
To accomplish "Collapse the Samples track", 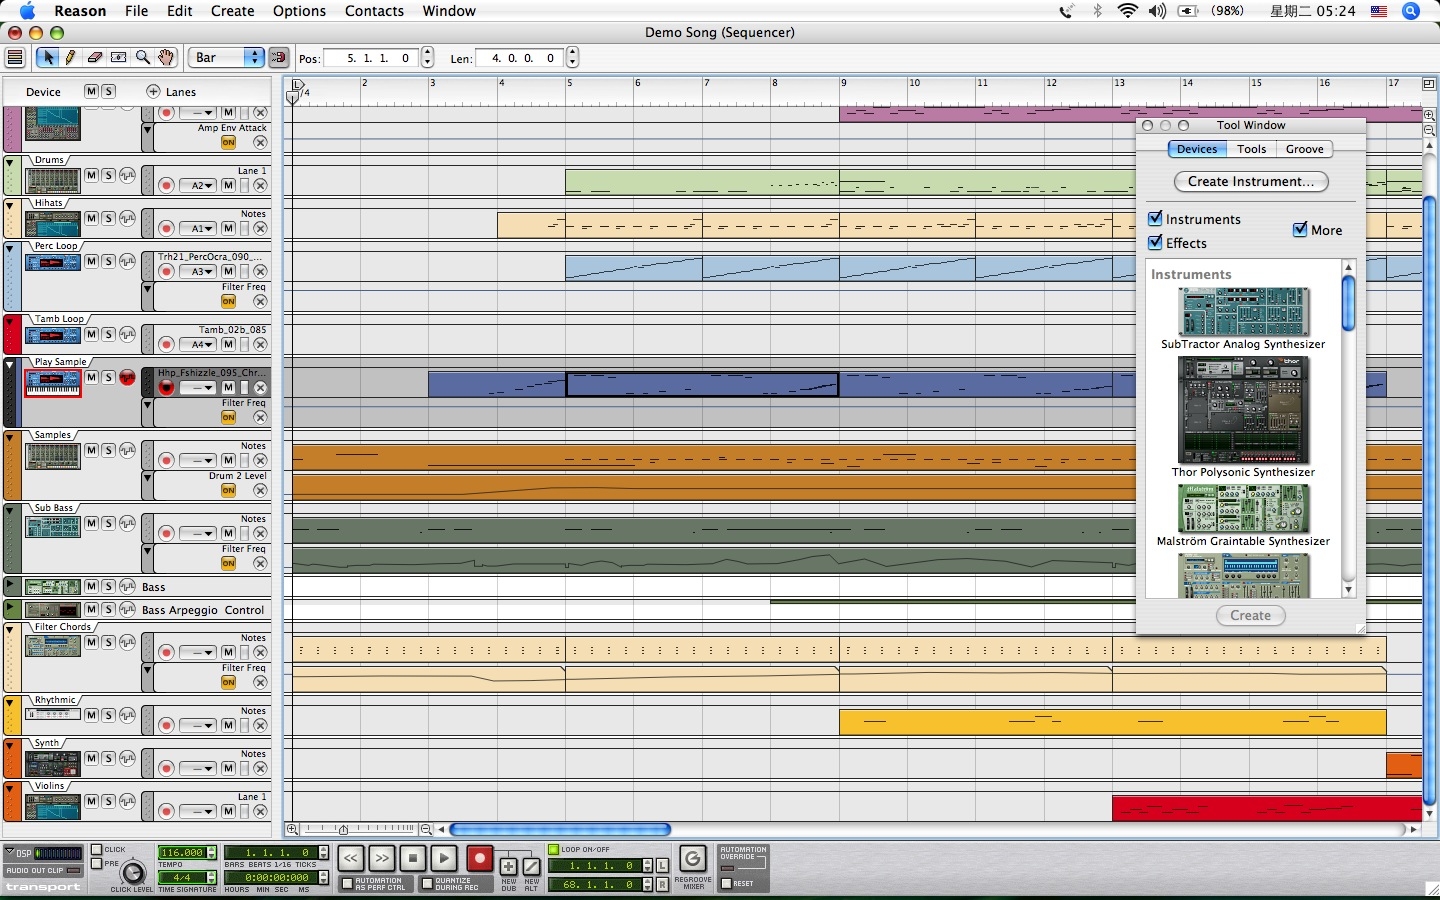I will [11, 436].
